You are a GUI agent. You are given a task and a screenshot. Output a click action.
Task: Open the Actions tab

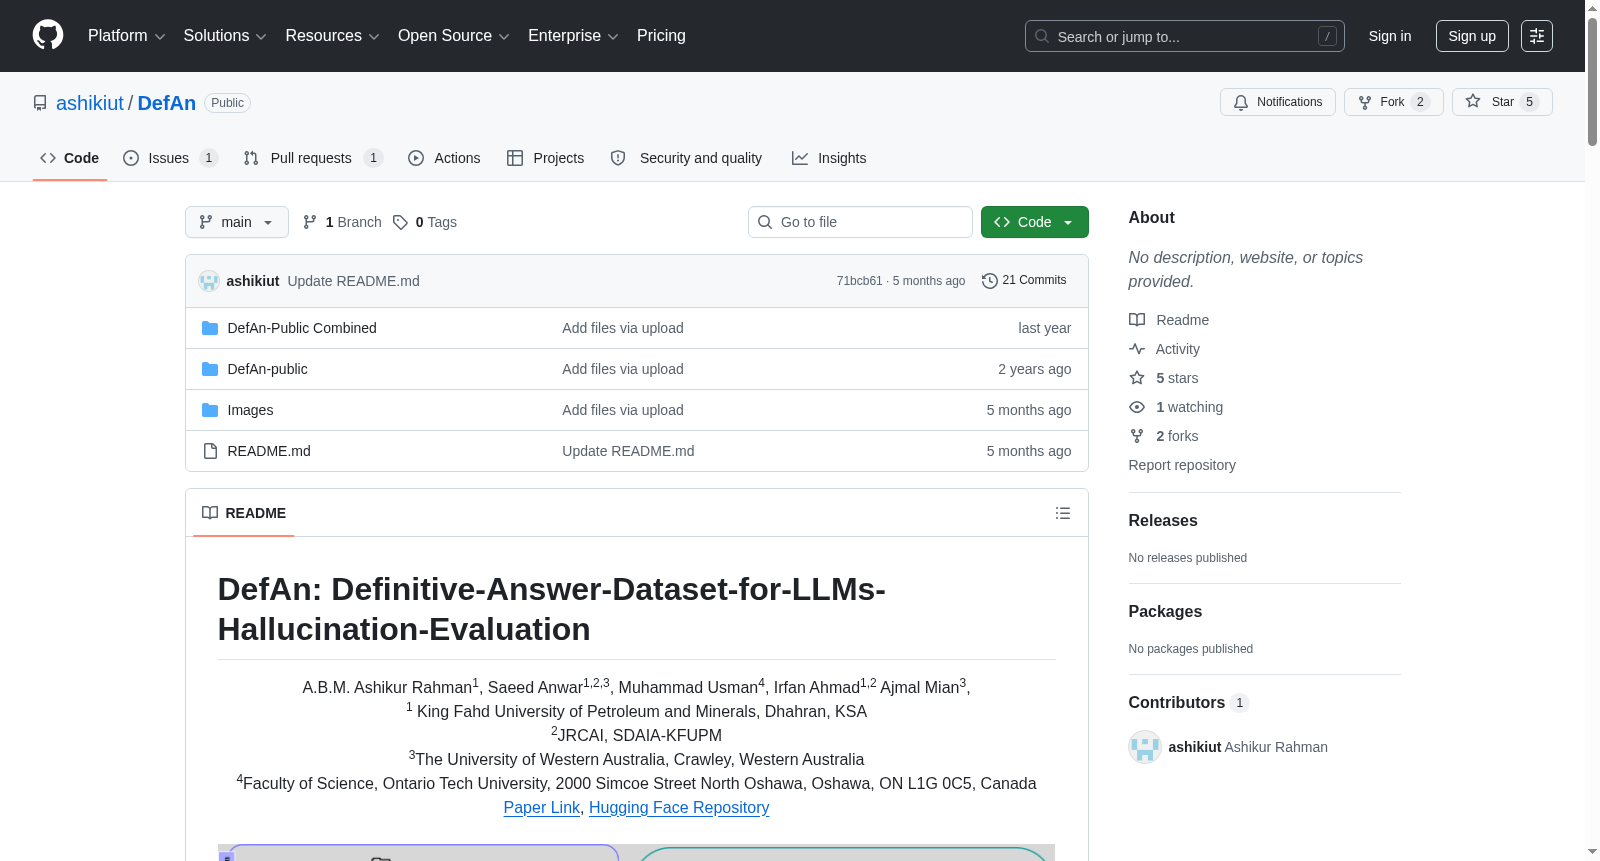tap(445, 158)
